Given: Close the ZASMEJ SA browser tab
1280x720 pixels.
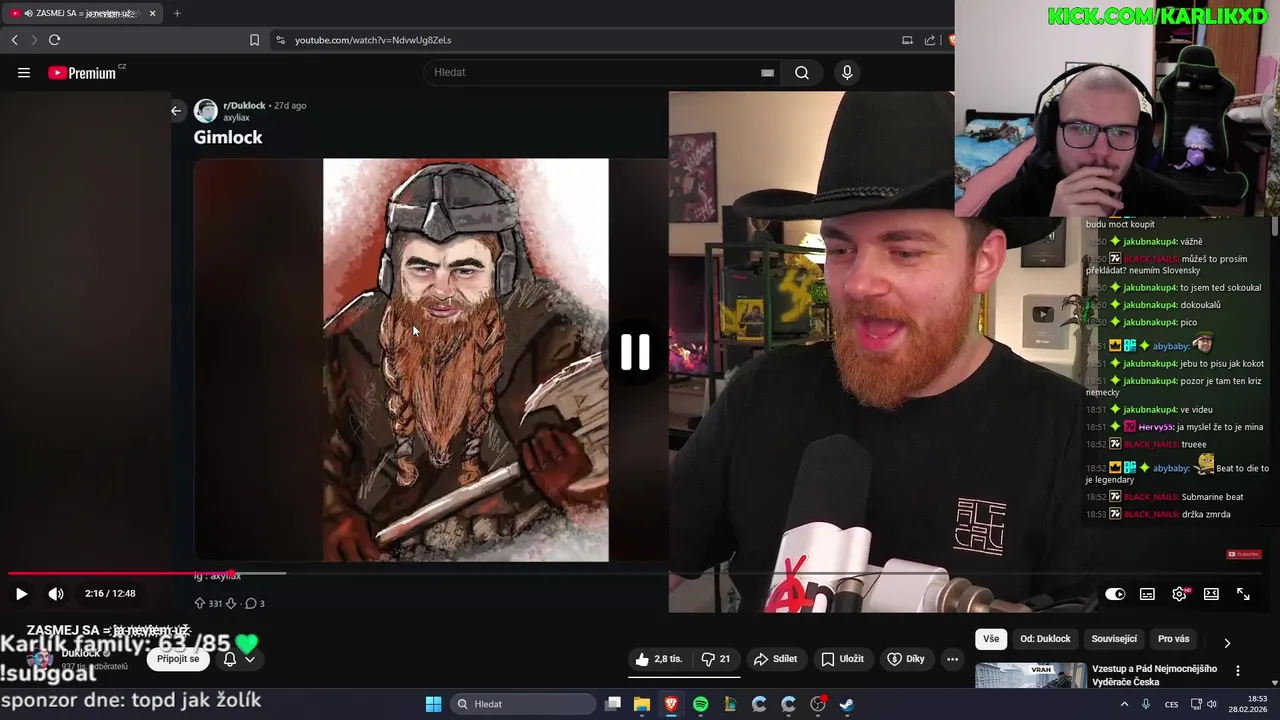Looking at the screenshot, I should point(152,13).
